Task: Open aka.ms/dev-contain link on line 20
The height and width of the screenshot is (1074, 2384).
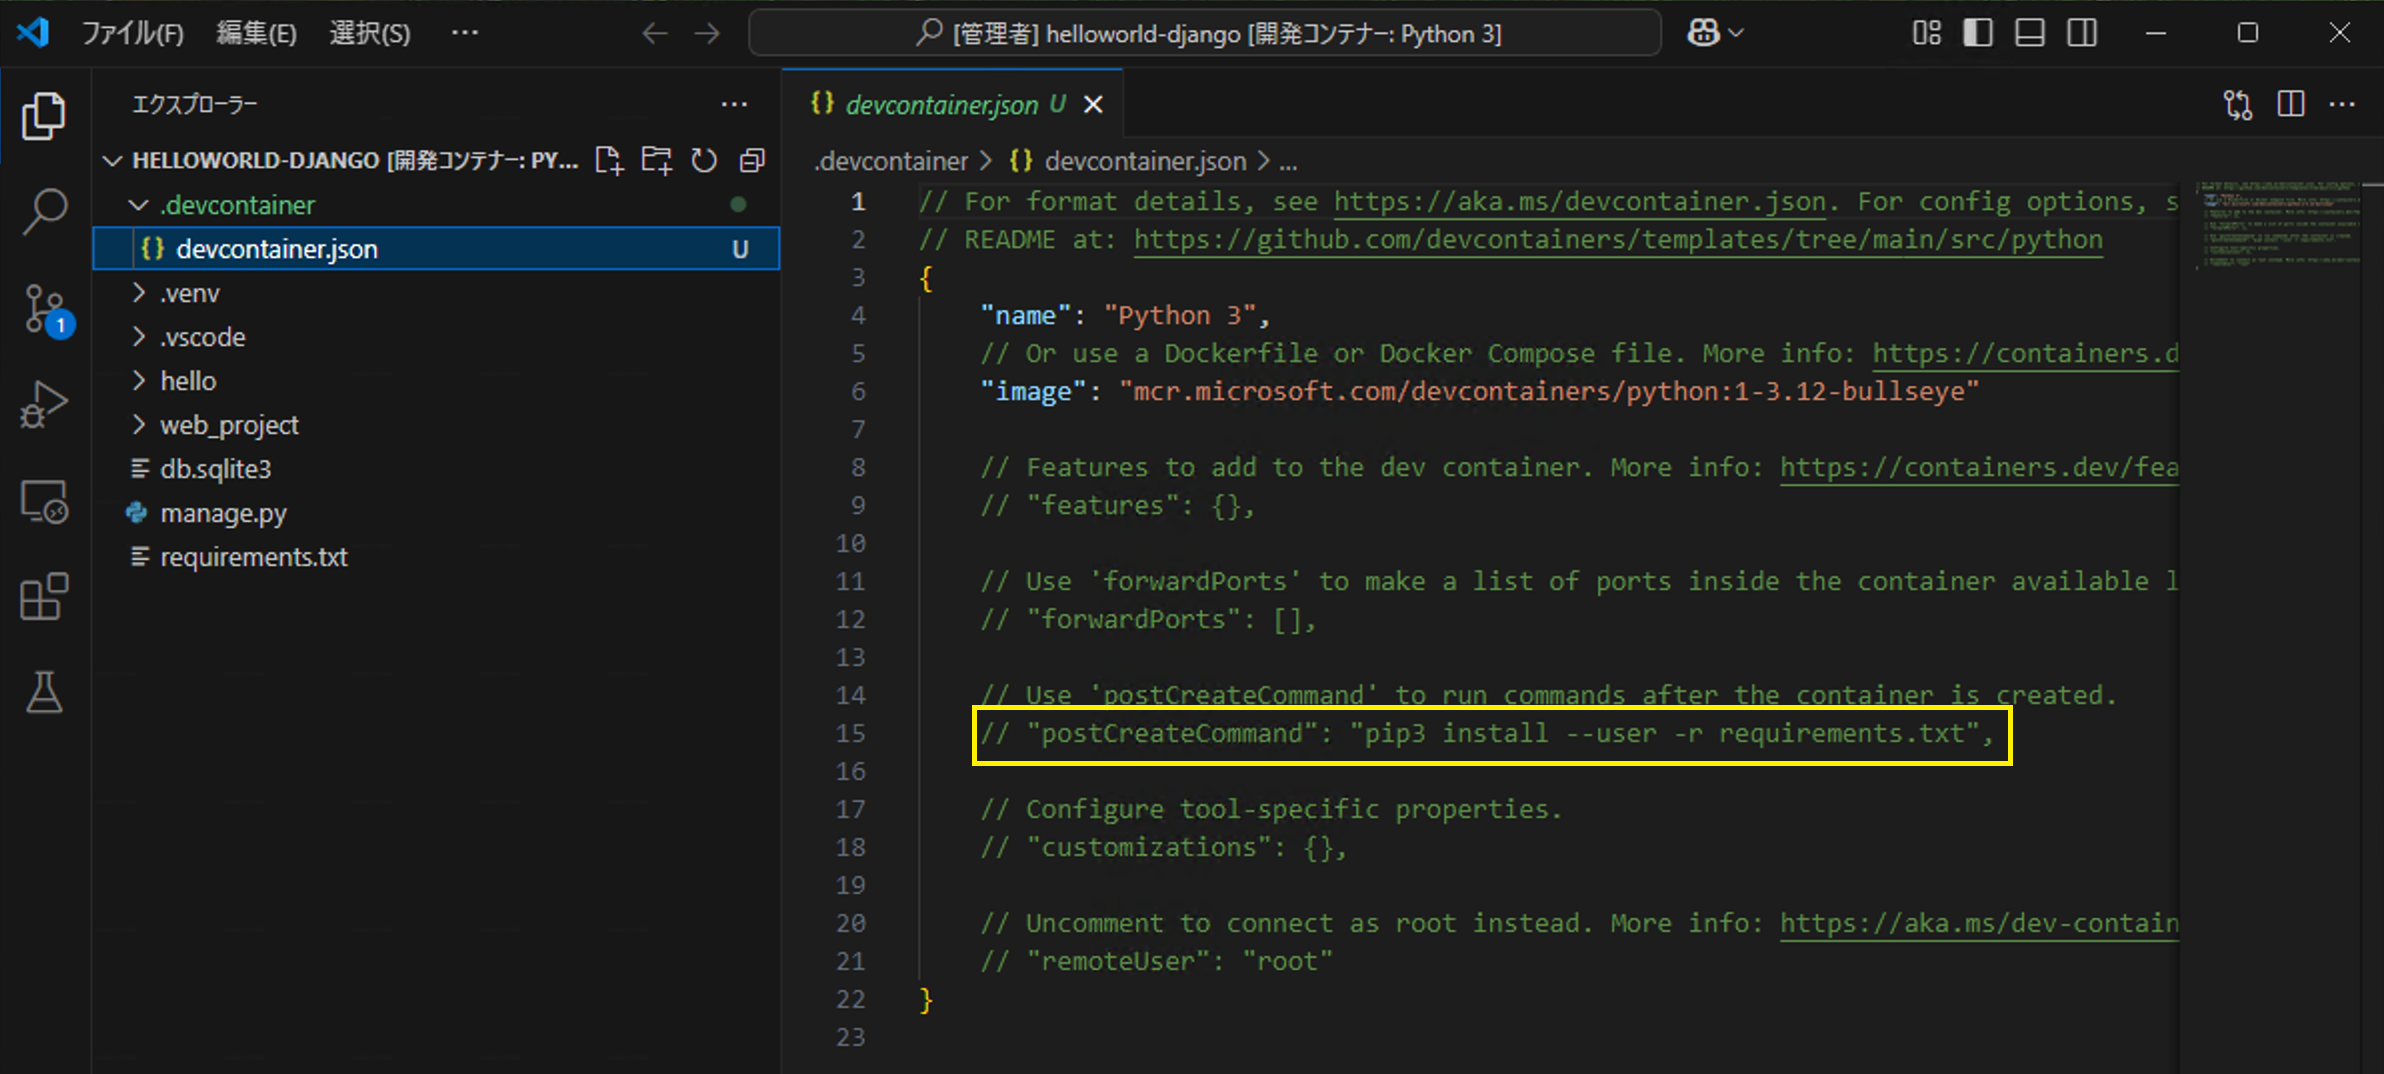Action: coord(1978,924)
